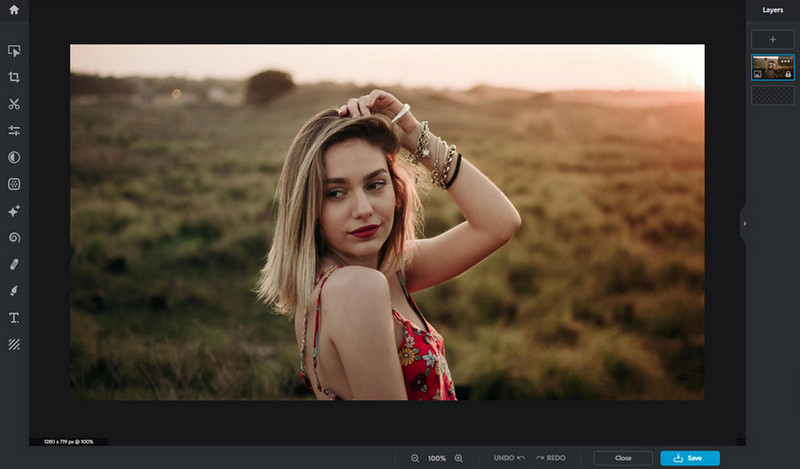
Task: Open the Effect tool
Action: point(14,184)
